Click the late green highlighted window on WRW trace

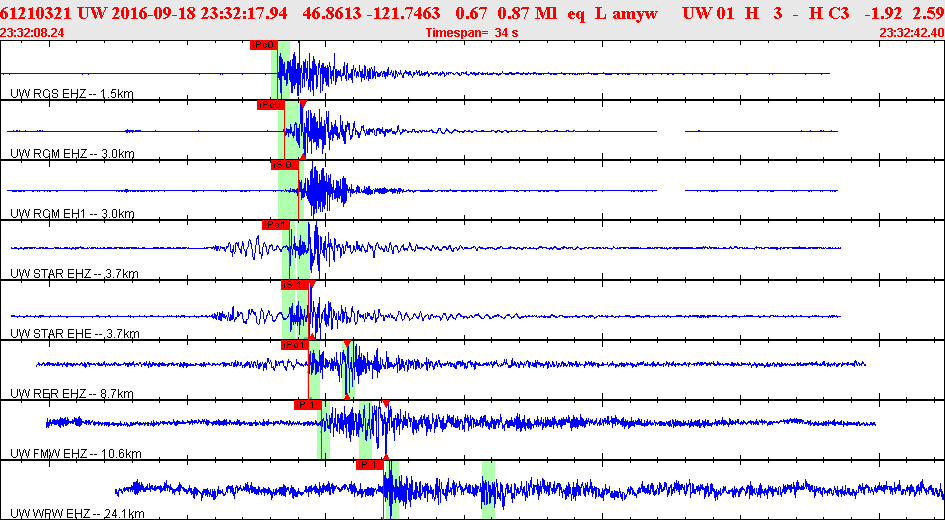pyautogui.click(x=488, y=490)
